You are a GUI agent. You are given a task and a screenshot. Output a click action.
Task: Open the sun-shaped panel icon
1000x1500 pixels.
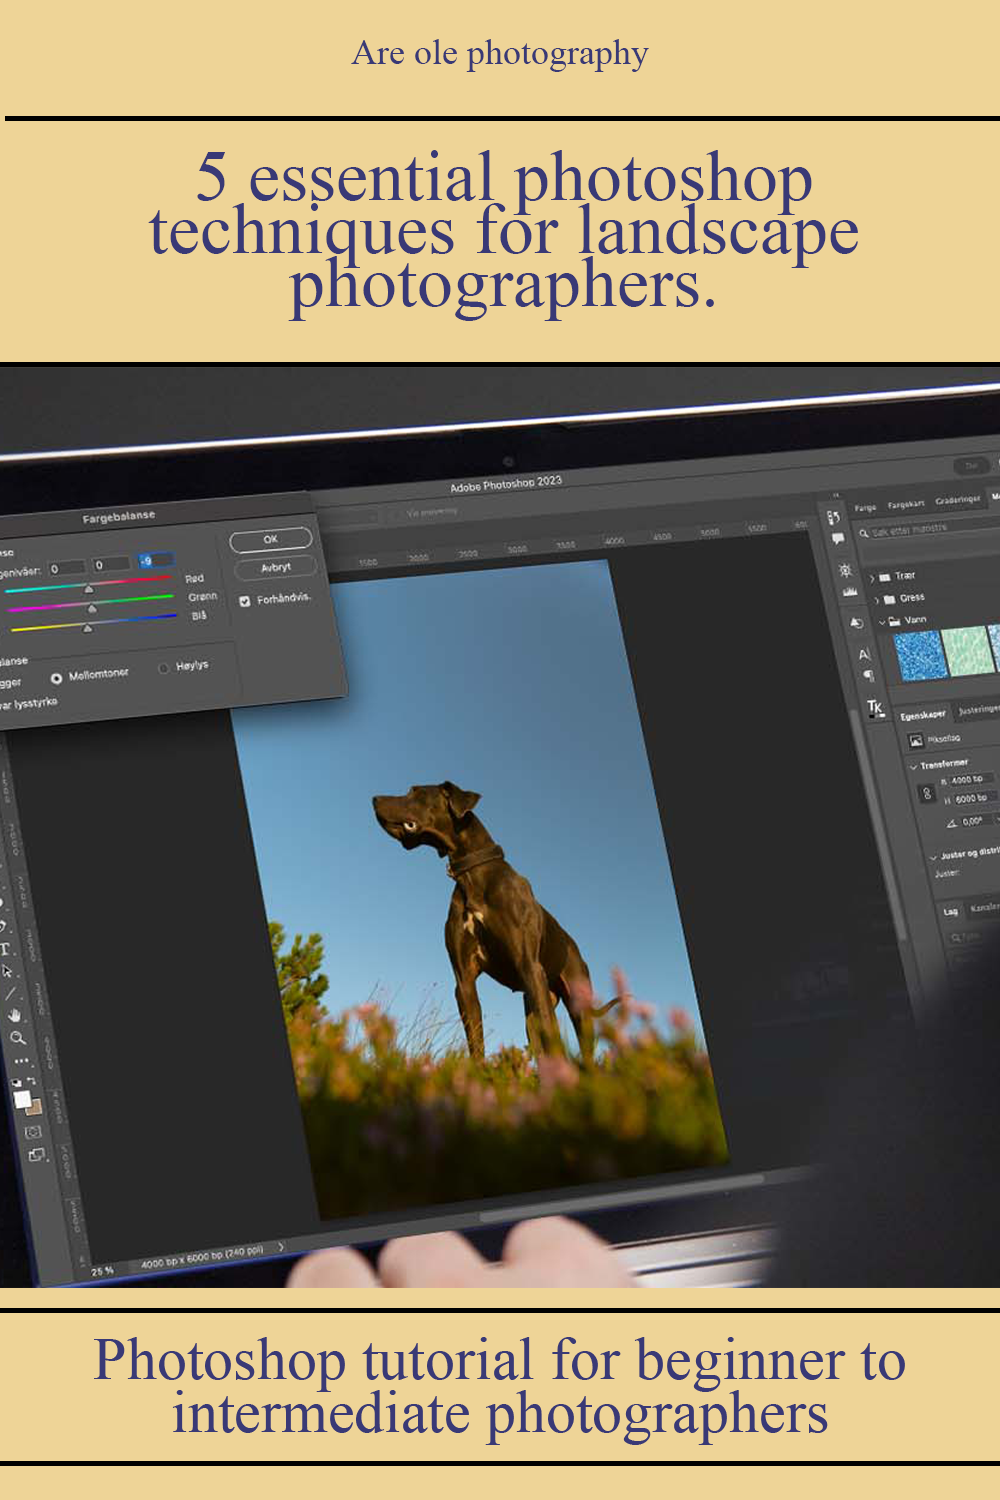click(845, 570)
